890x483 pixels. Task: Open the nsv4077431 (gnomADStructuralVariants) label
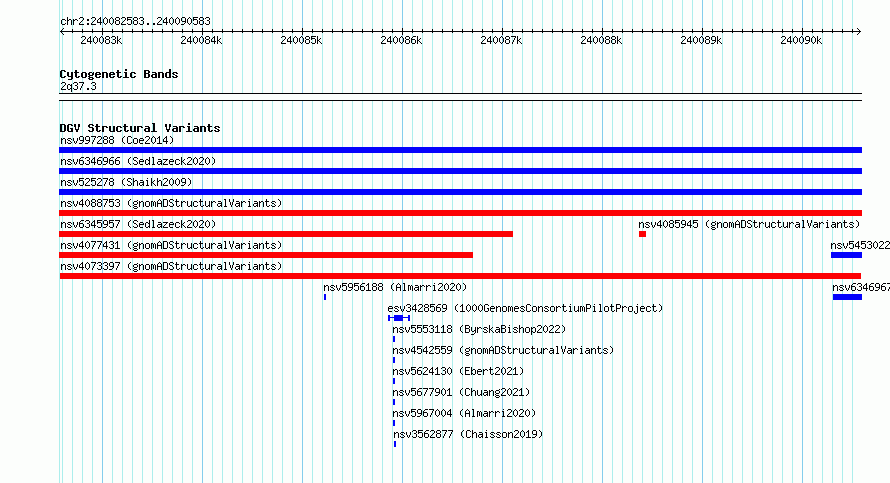171,245
